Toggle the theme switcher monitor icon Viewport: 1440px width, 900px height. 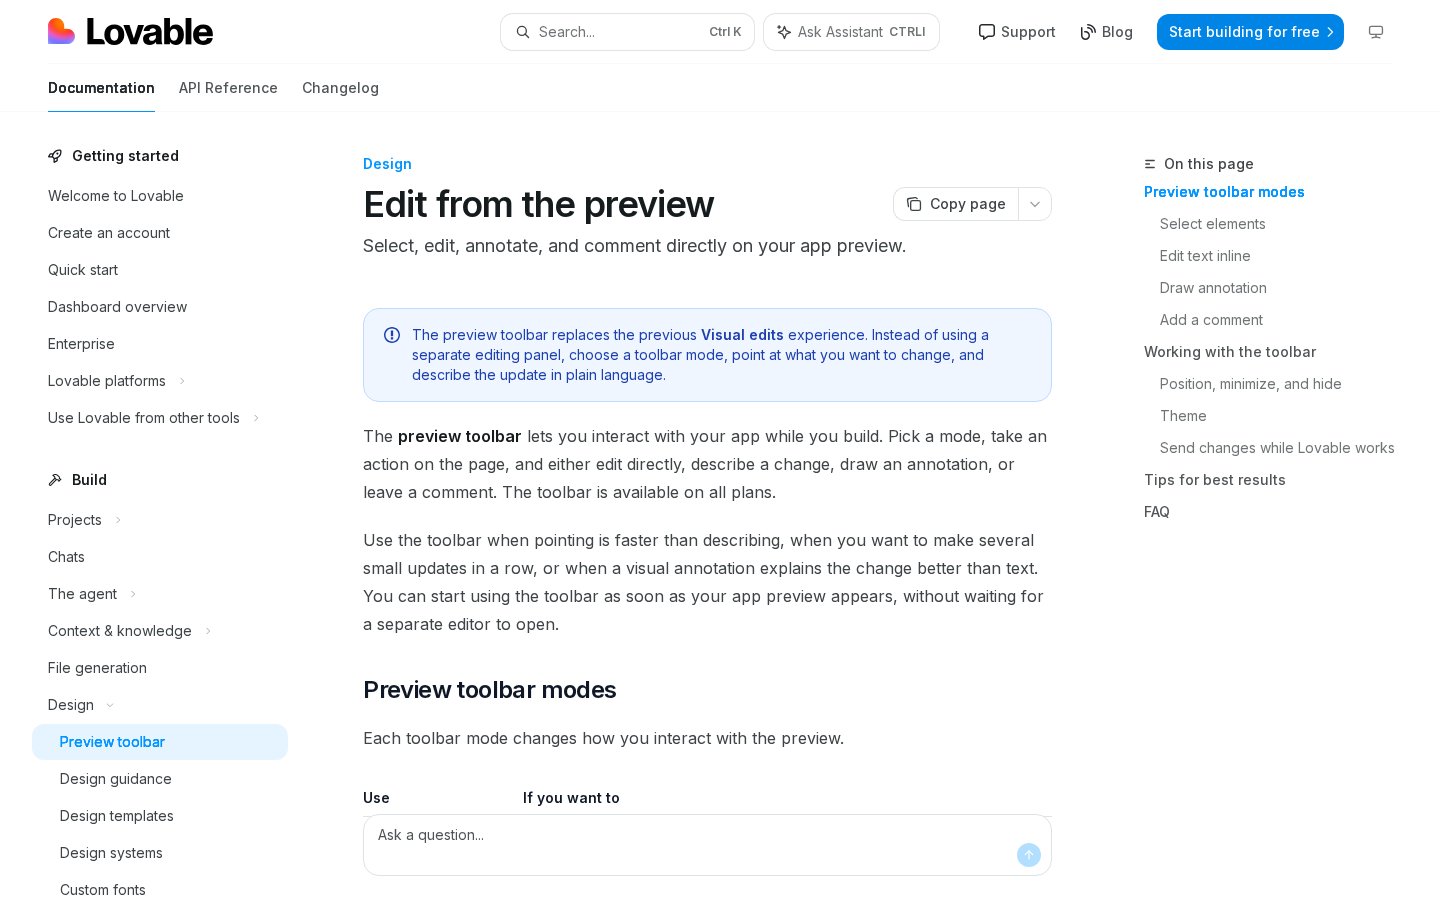click(x=1376, y=32)
